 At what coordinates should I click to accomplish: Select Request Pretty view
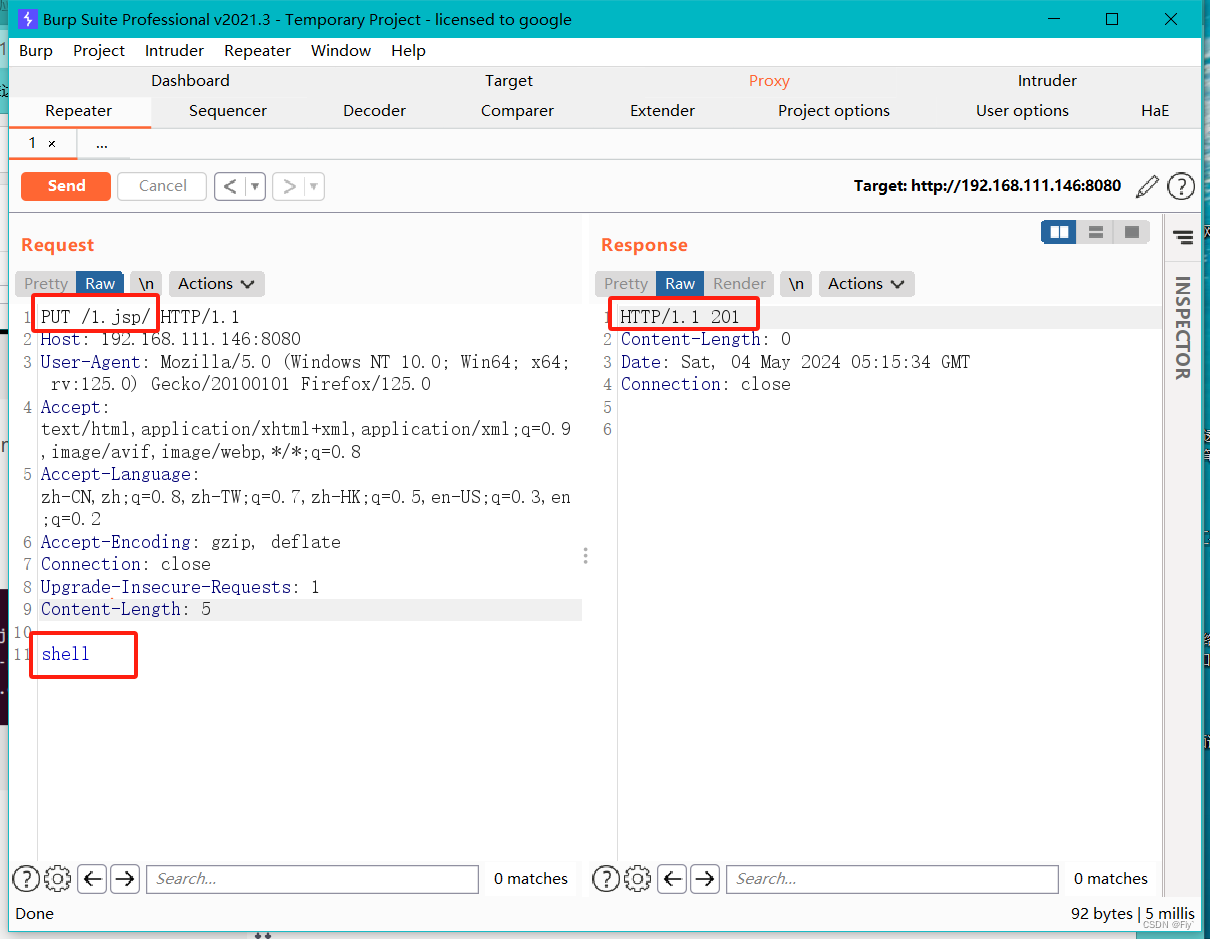[46, 284]
